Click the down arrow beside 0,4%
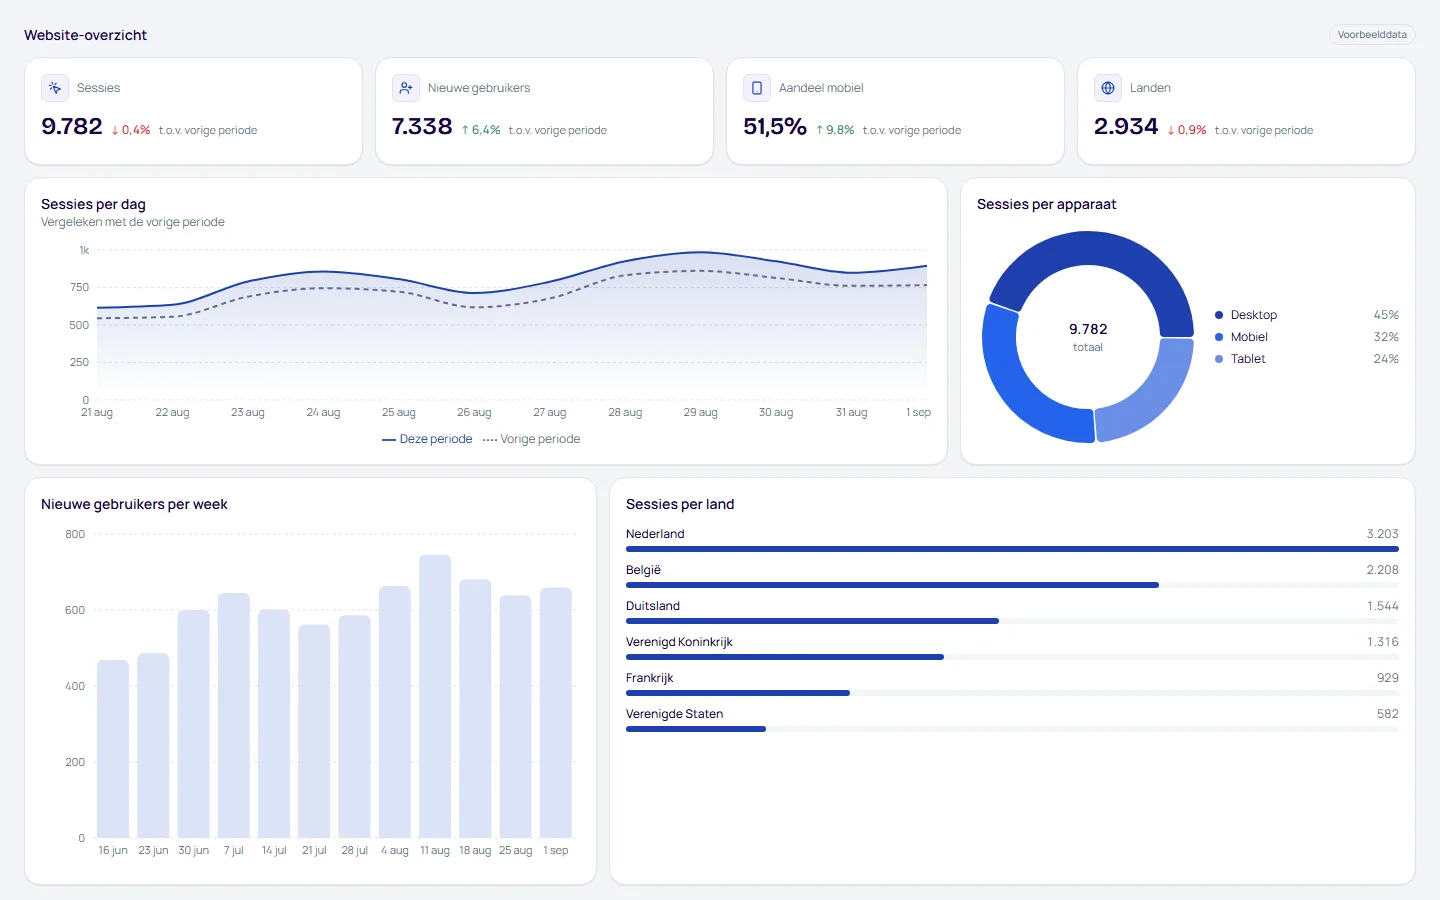Viewport: 1440px width, 900px height. pyautogui.click(x=115, y=130)
